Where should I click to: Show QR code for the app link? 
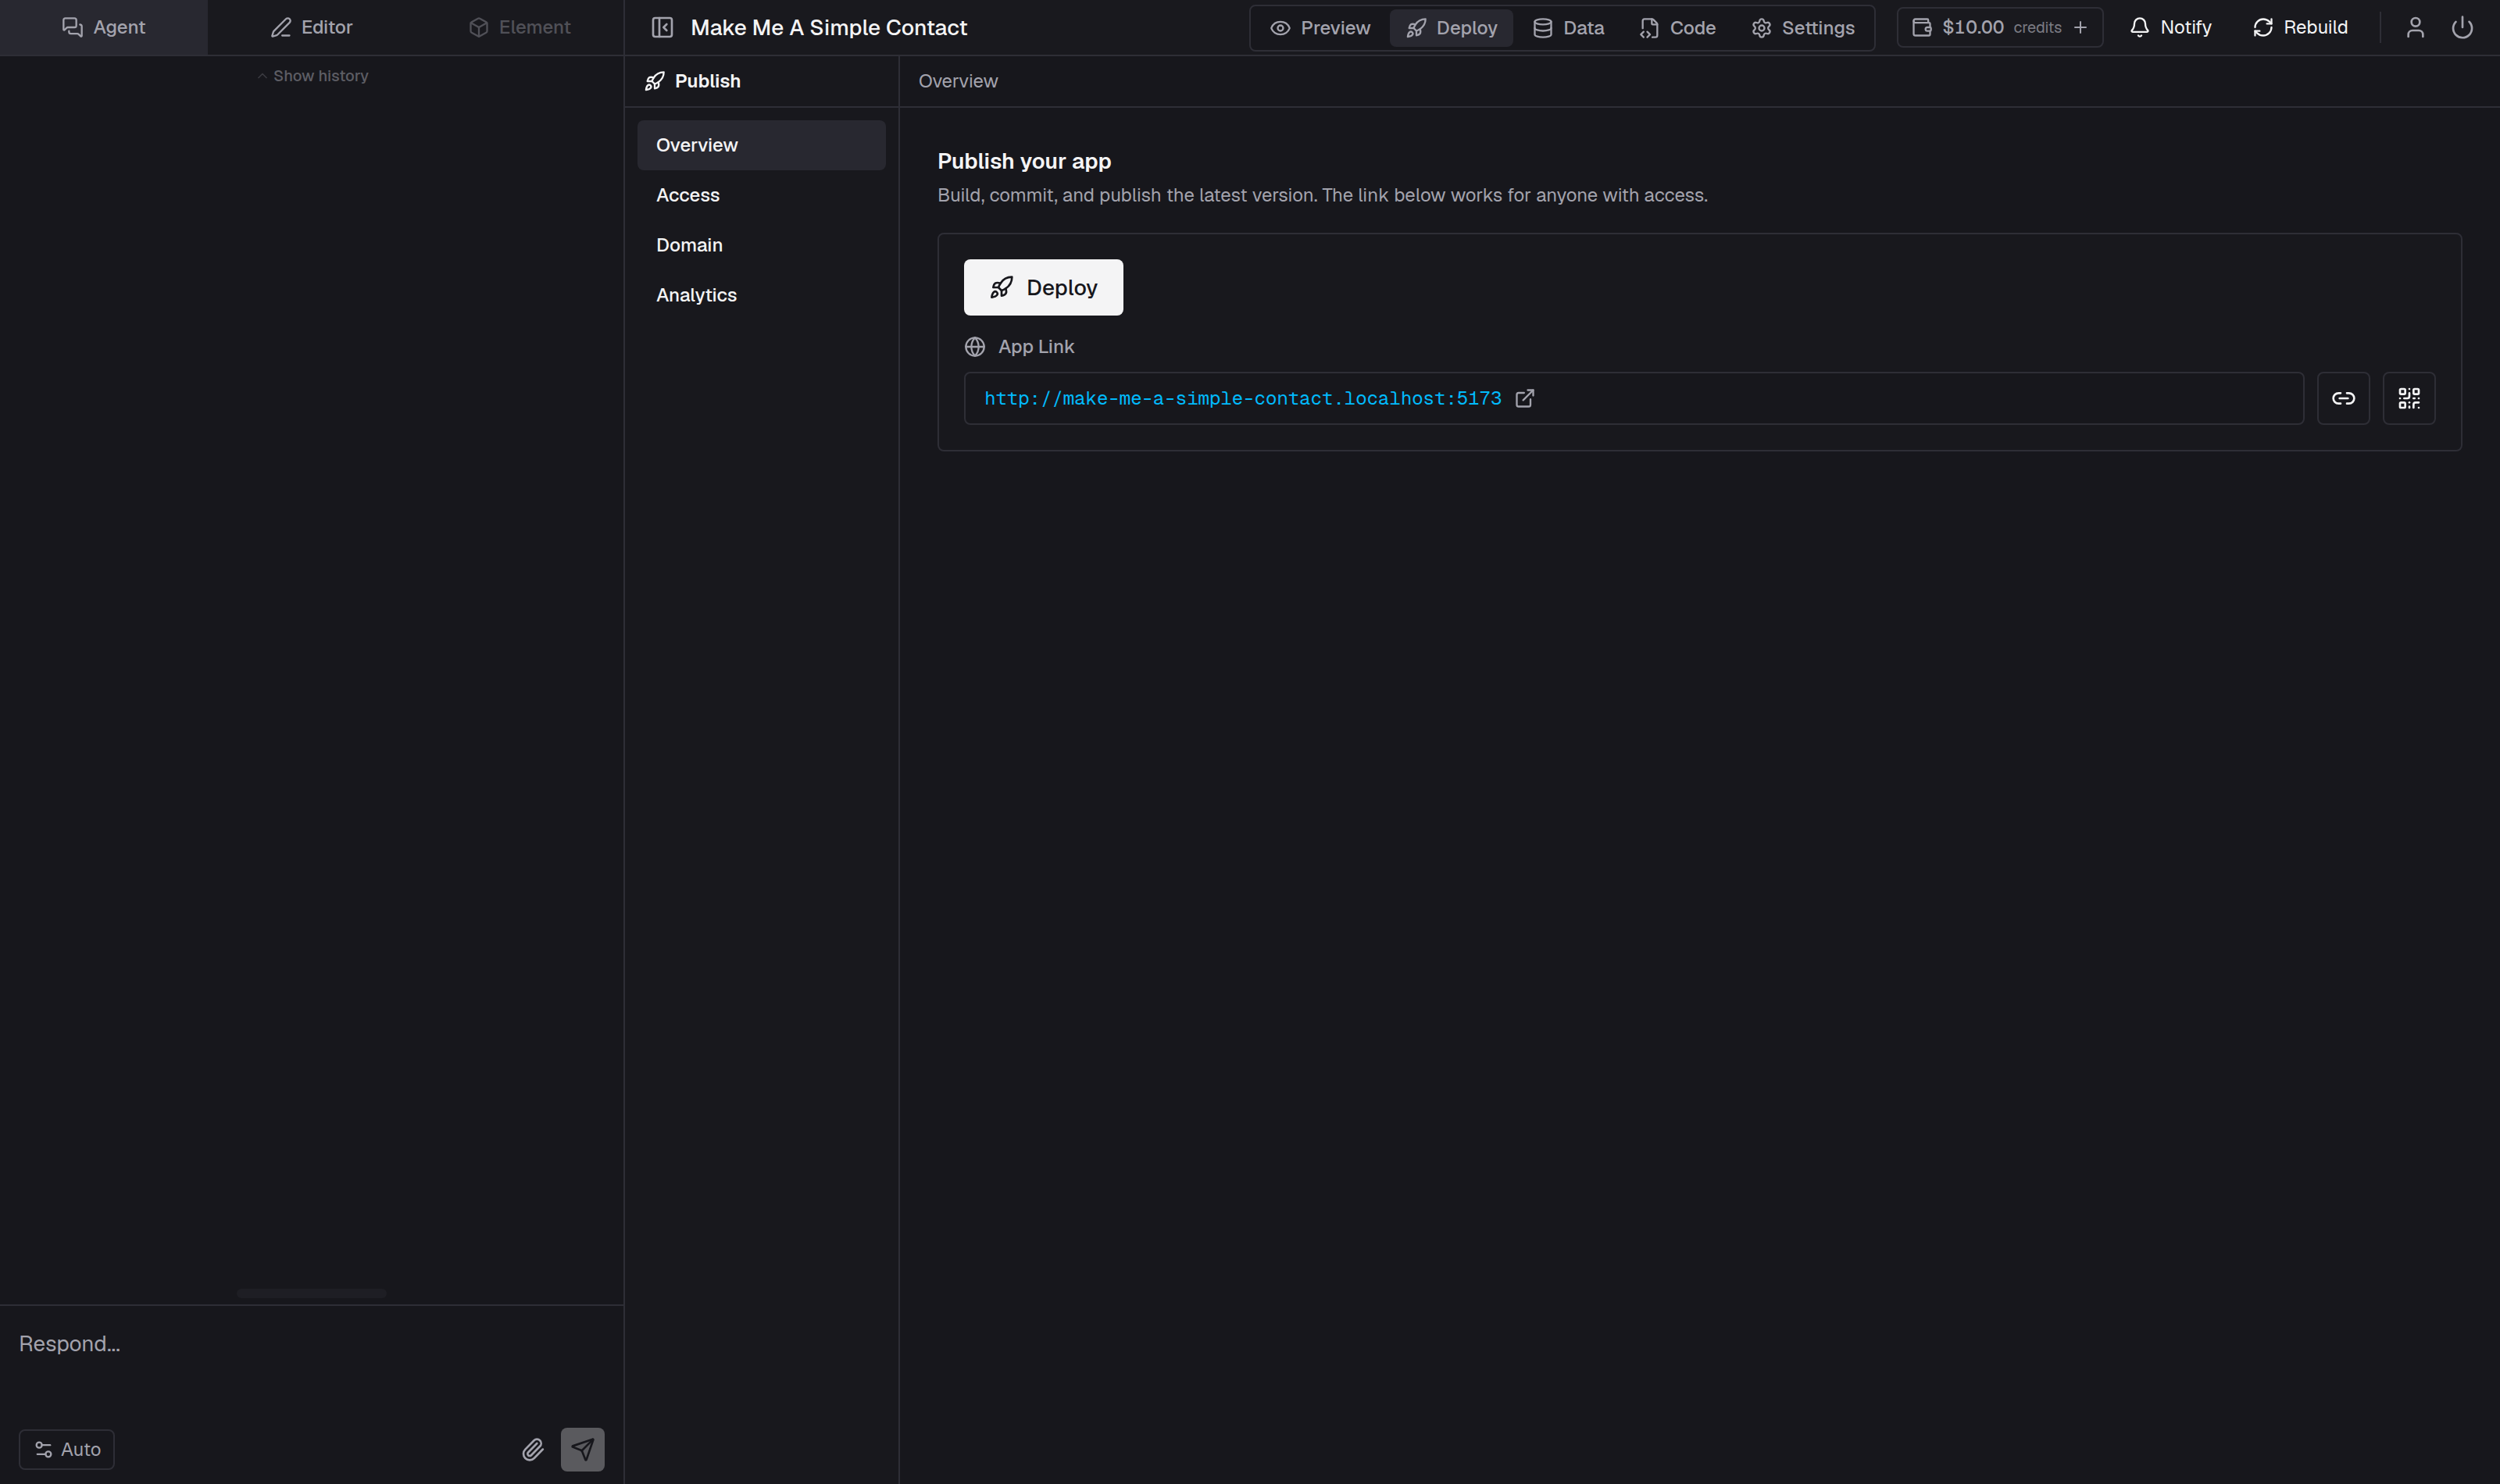click(x=2409, y=398)
